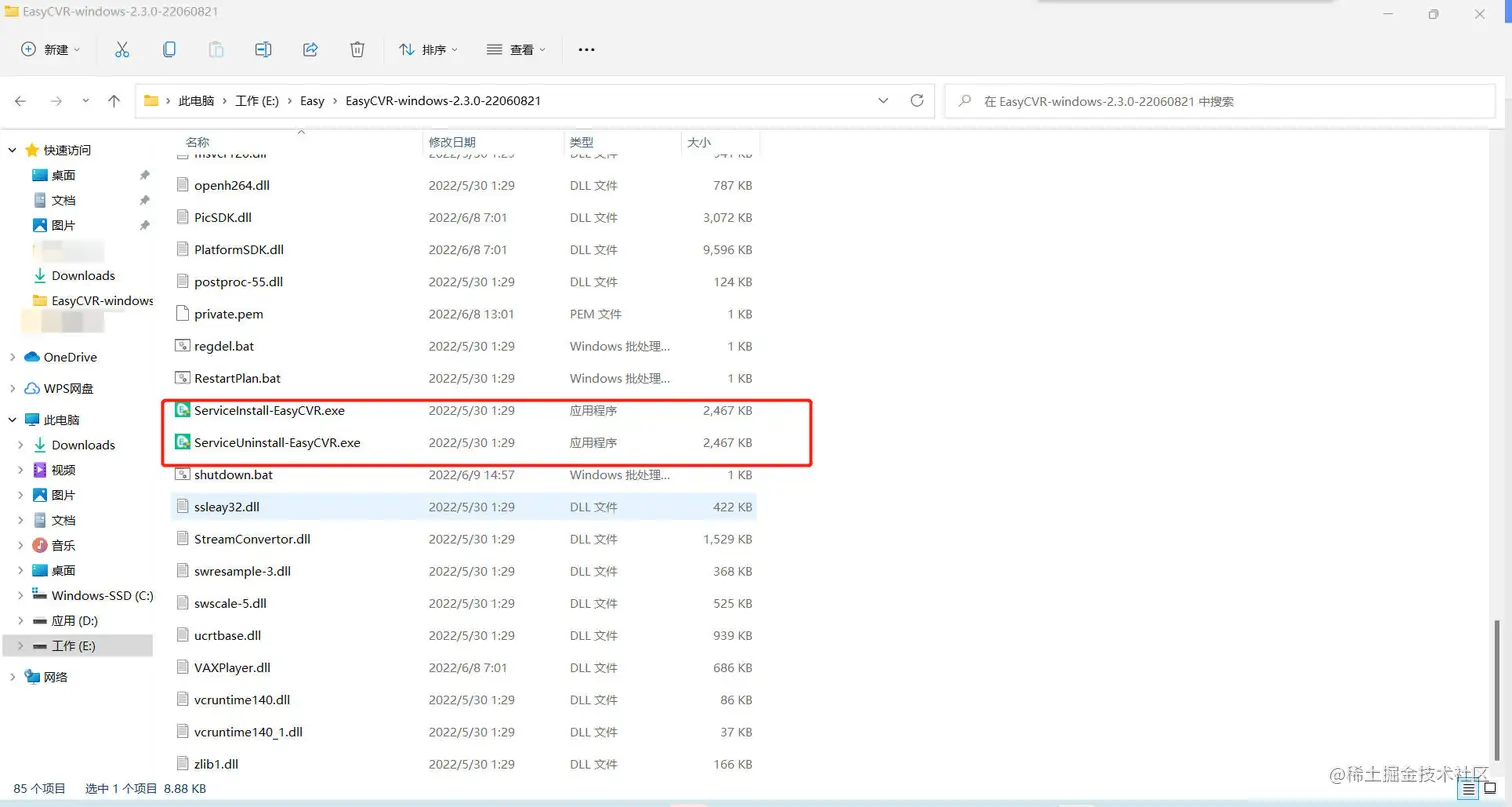
Task: Open the three-dot more options menu
Action: [587, 49]
